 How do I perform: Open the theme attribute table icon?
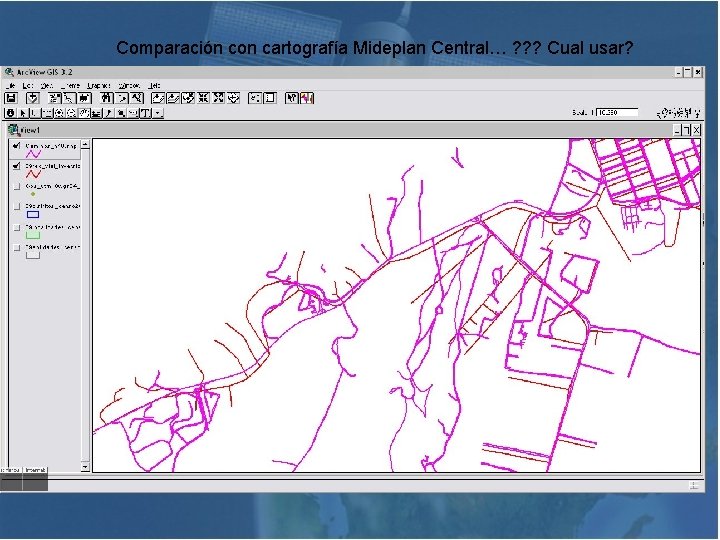(84, 98)
